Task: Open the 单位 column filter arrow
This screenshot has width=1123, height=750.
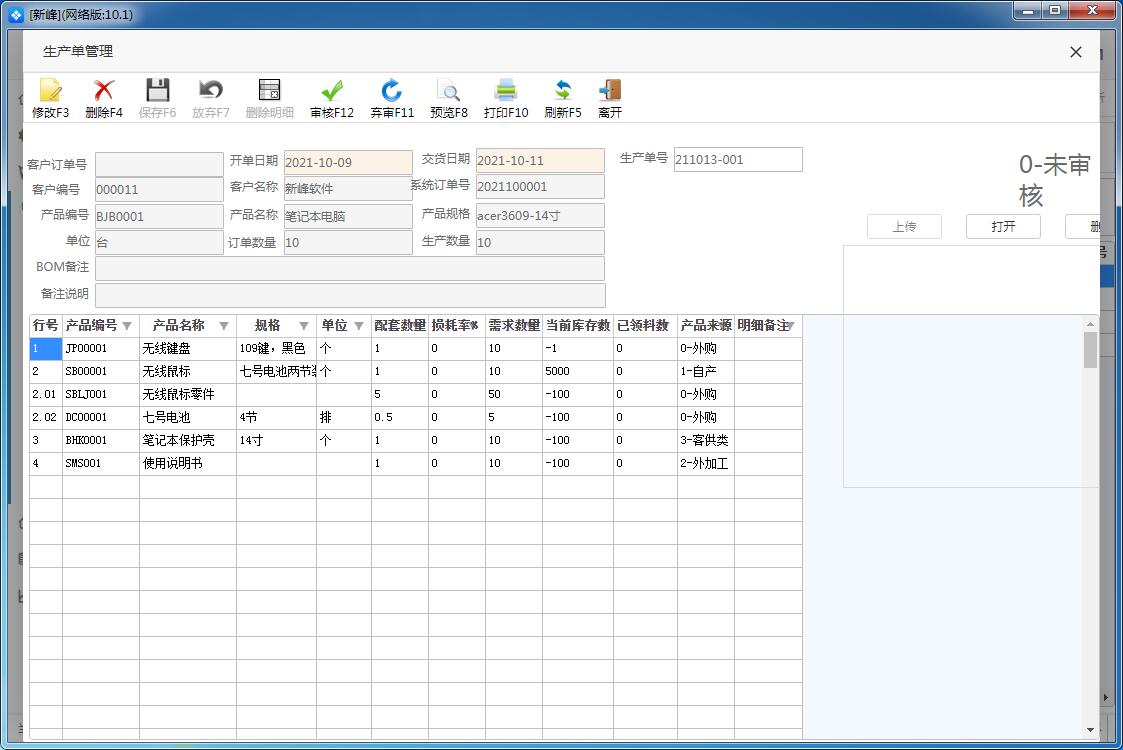Action: click(359, 326)
